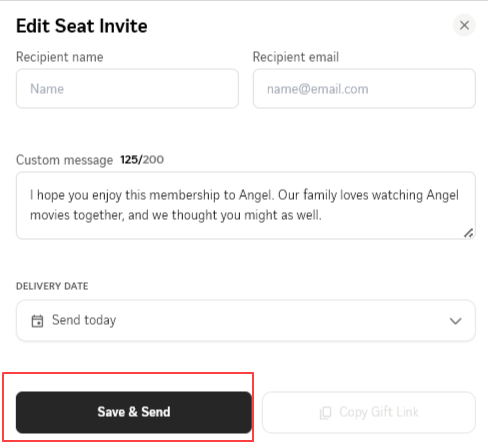Click the Copy Gift Link button
The height and width of the screenshot is (445, 488).
click(369, 412)
